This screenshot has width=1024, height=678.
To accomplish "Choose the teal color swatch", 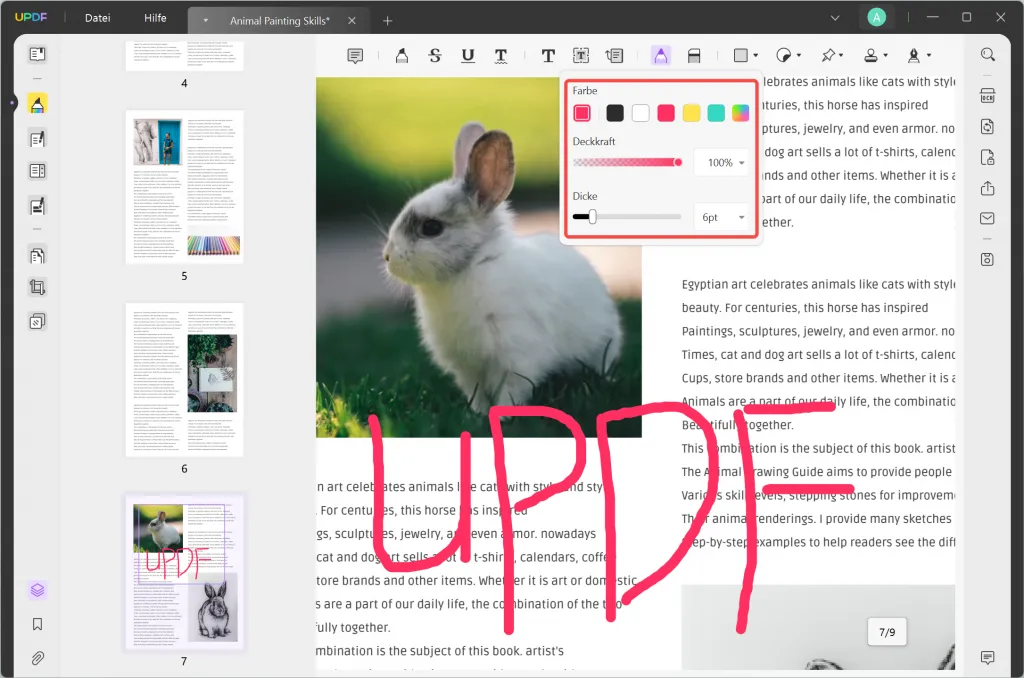I will click(716, 113).
